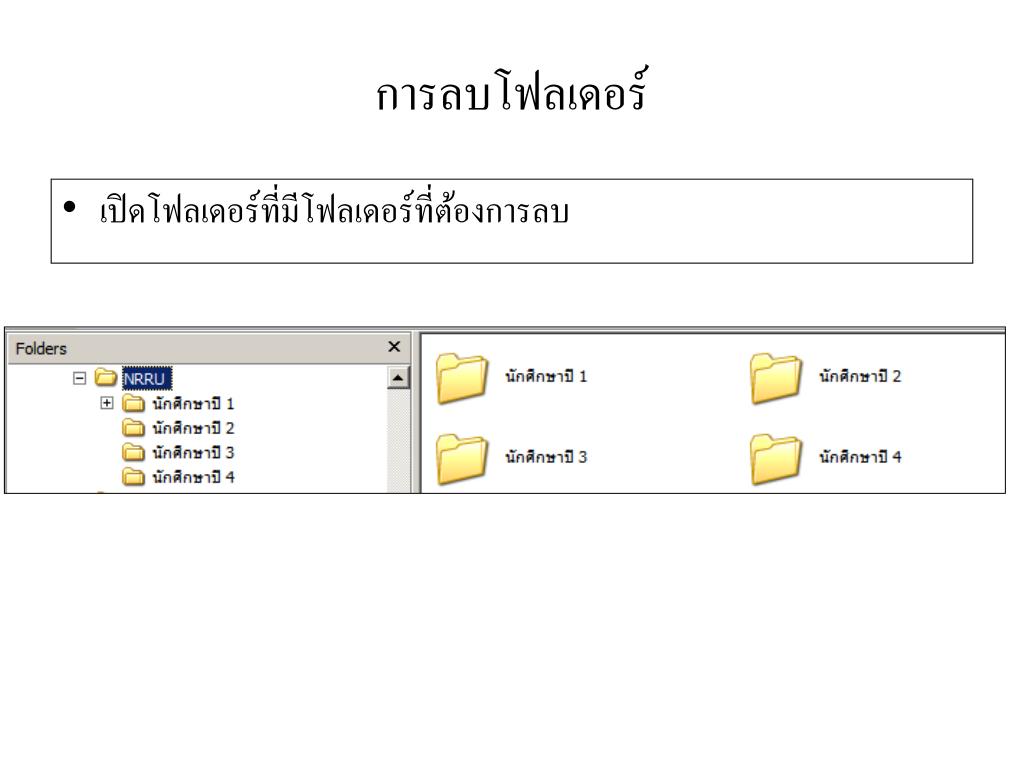Close the Folders pane with X
The image size is (1024, 768).
coord(394,347)
